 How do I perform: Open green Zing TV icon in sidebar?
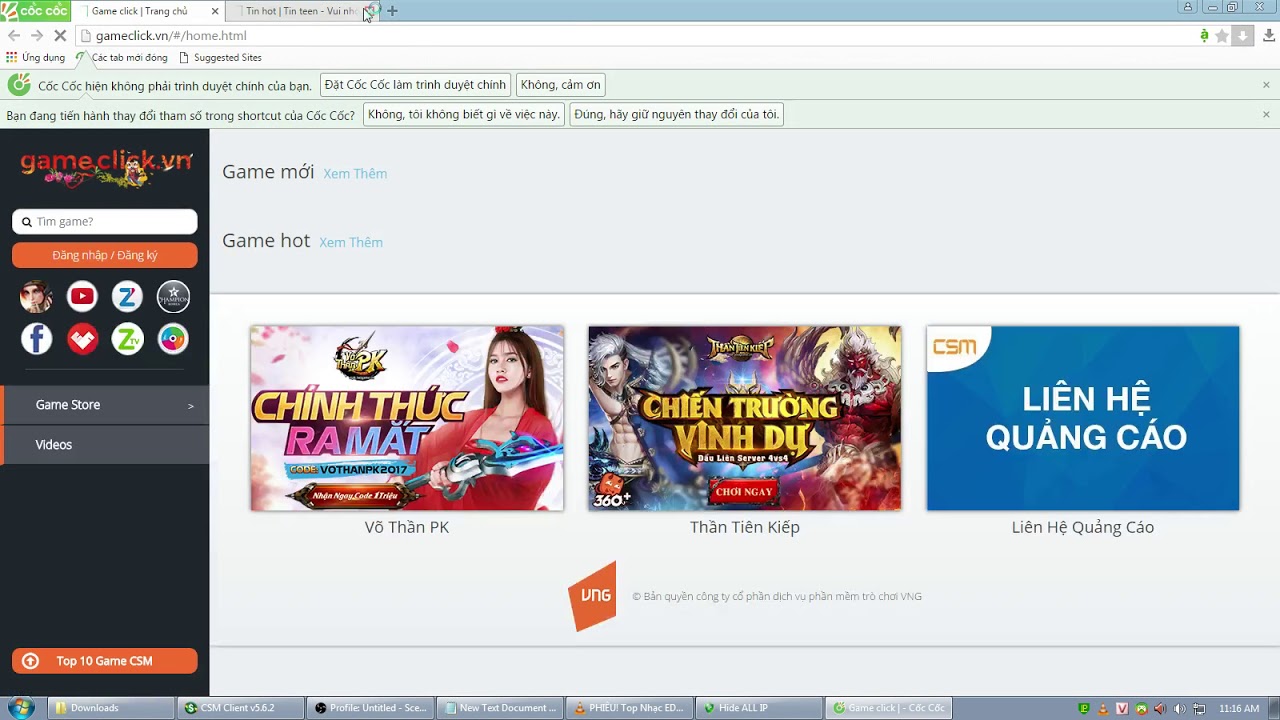127,339
